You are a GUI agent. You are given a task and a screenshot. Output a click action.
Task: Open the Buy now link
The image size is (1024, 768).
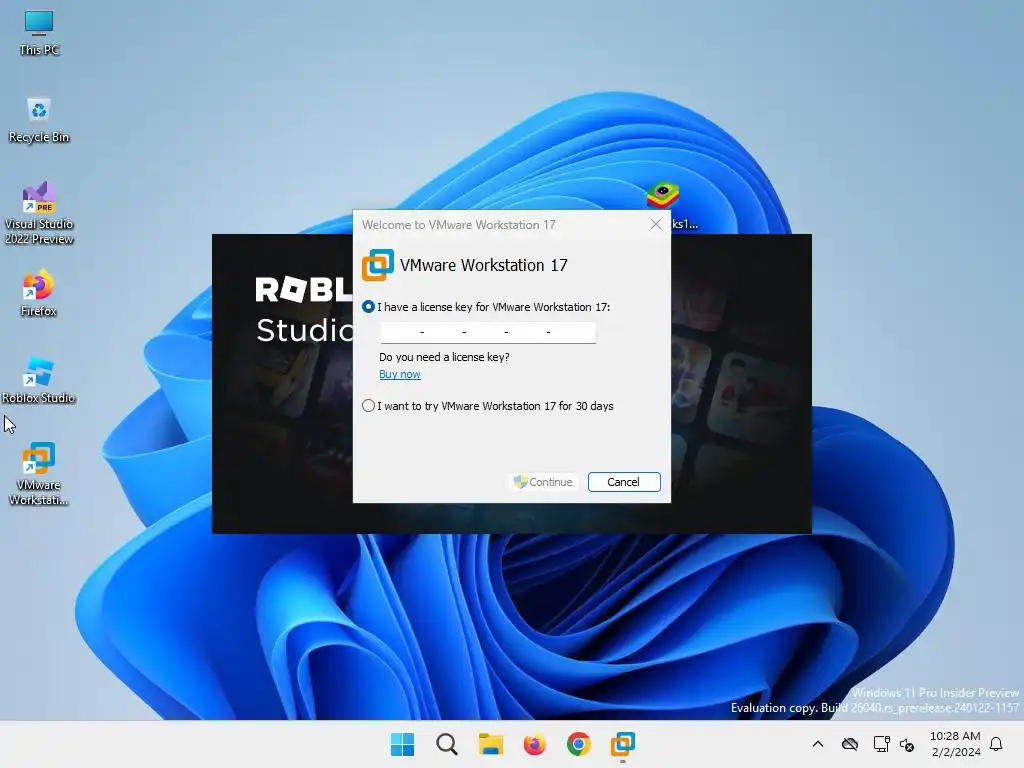pos(400,374)
